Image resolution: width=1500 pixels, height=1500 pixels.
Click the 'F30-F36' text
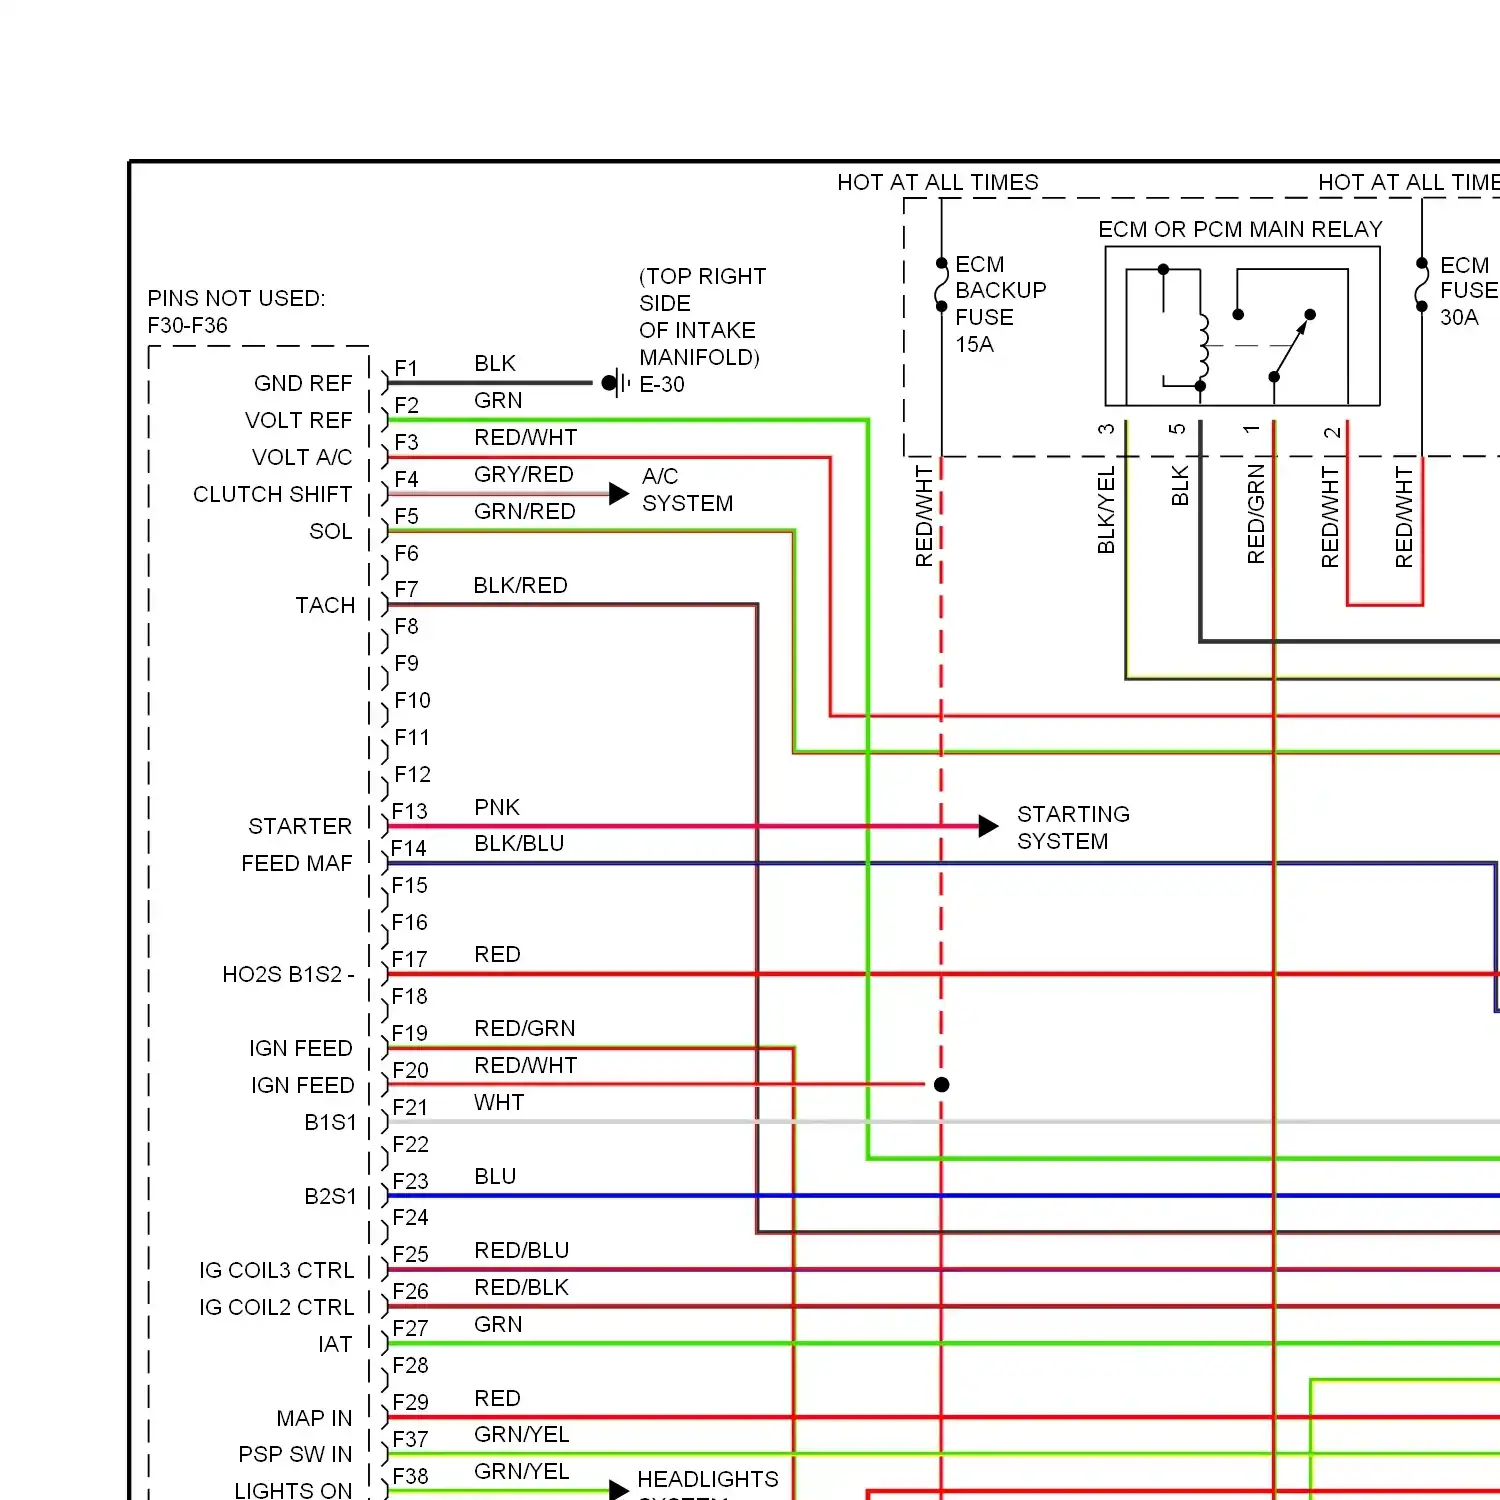(x=187, y=325)
